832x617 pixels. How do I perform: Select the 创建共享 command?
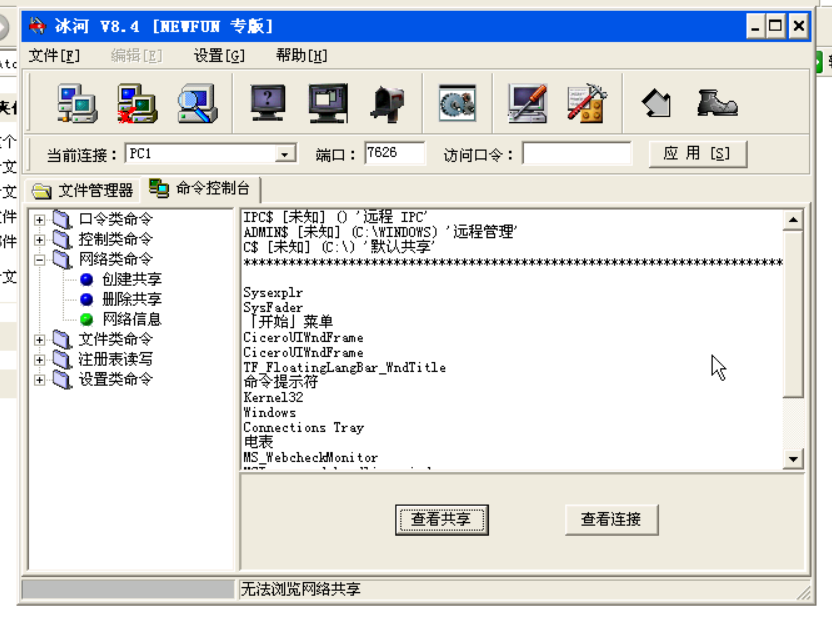132,279
